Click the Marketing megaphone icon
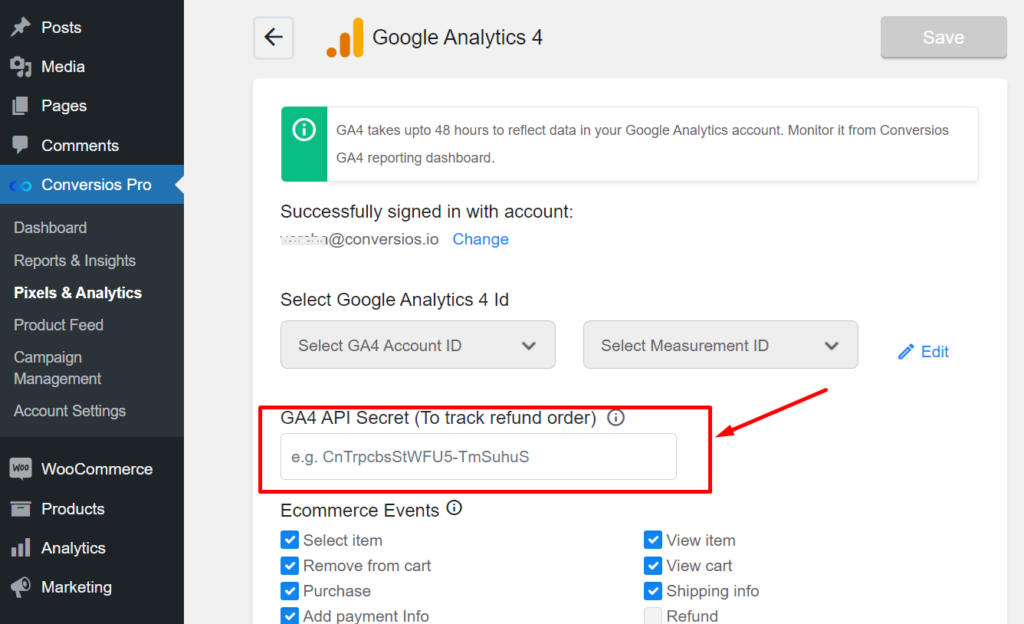The width and height of the screenshot is (1024, 624). click(x=21, y=587)
